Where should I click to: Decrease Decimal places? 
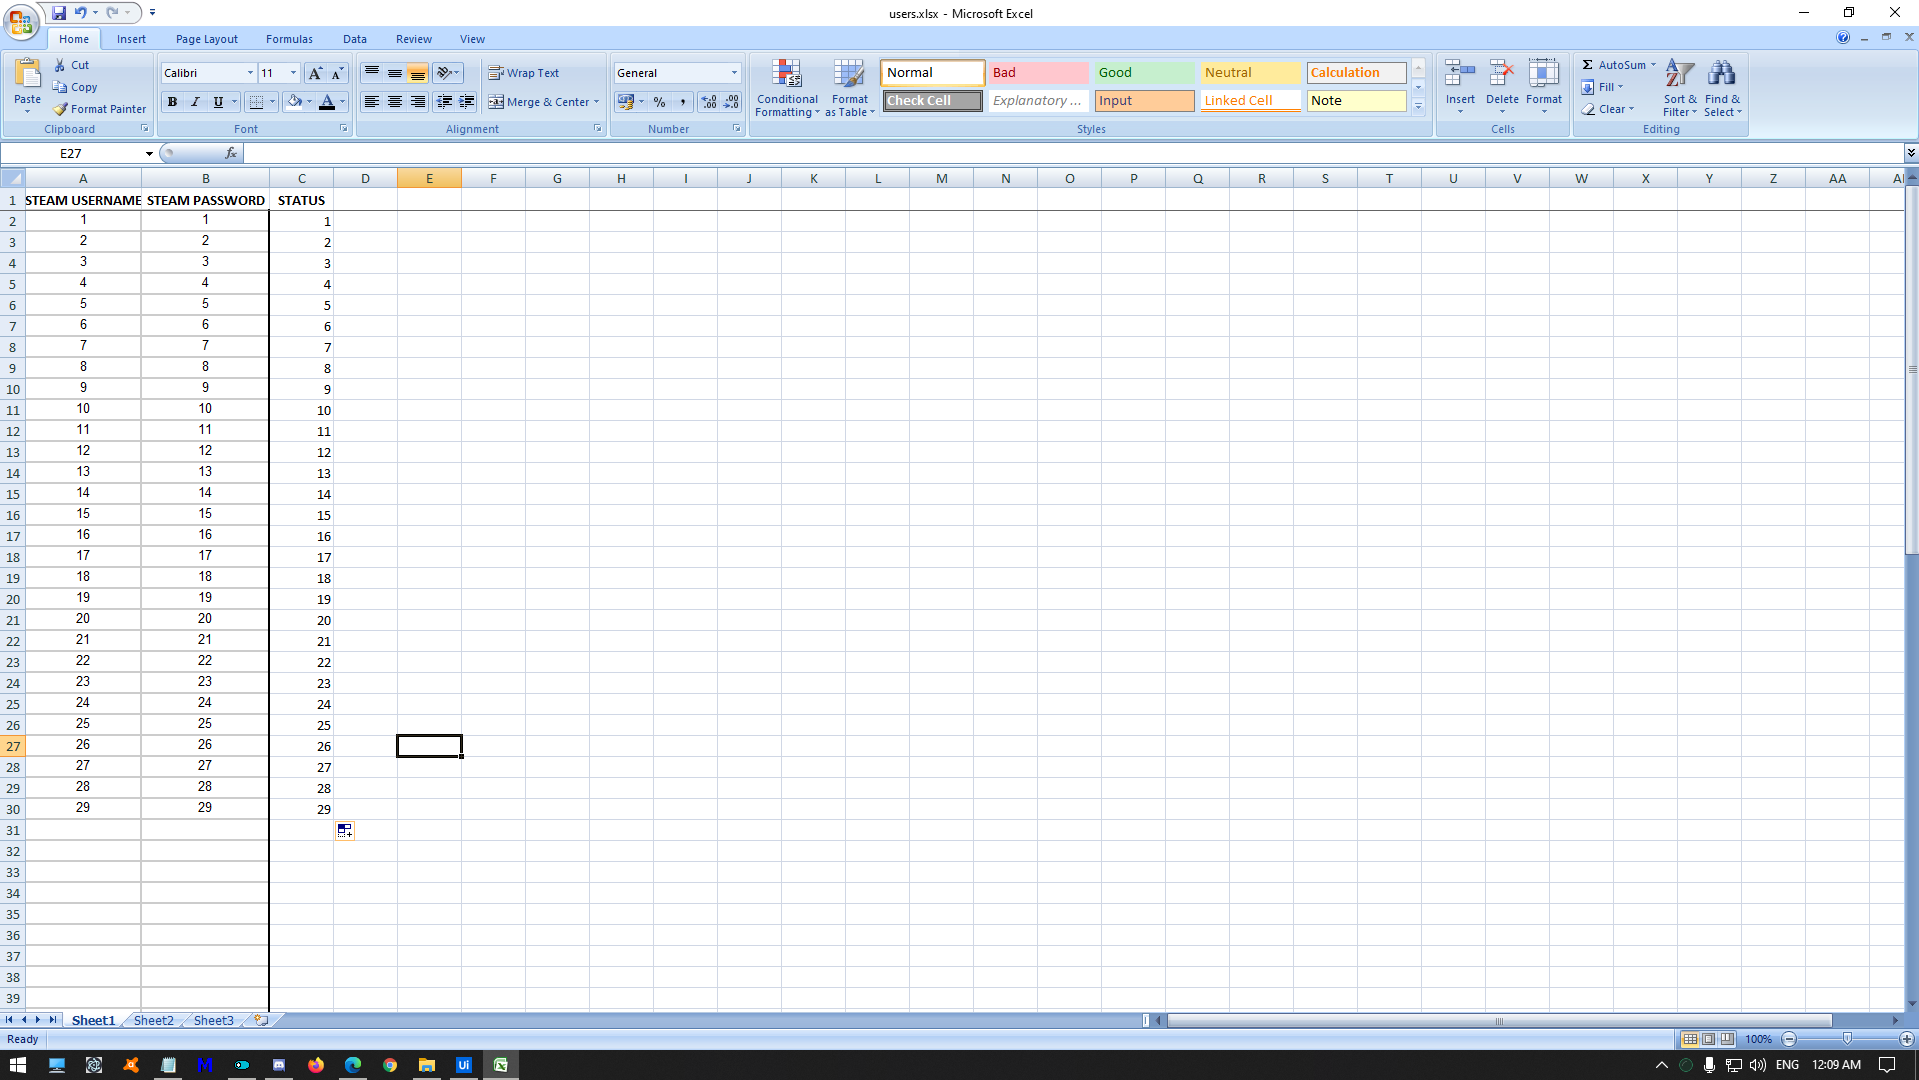[732, 102]
